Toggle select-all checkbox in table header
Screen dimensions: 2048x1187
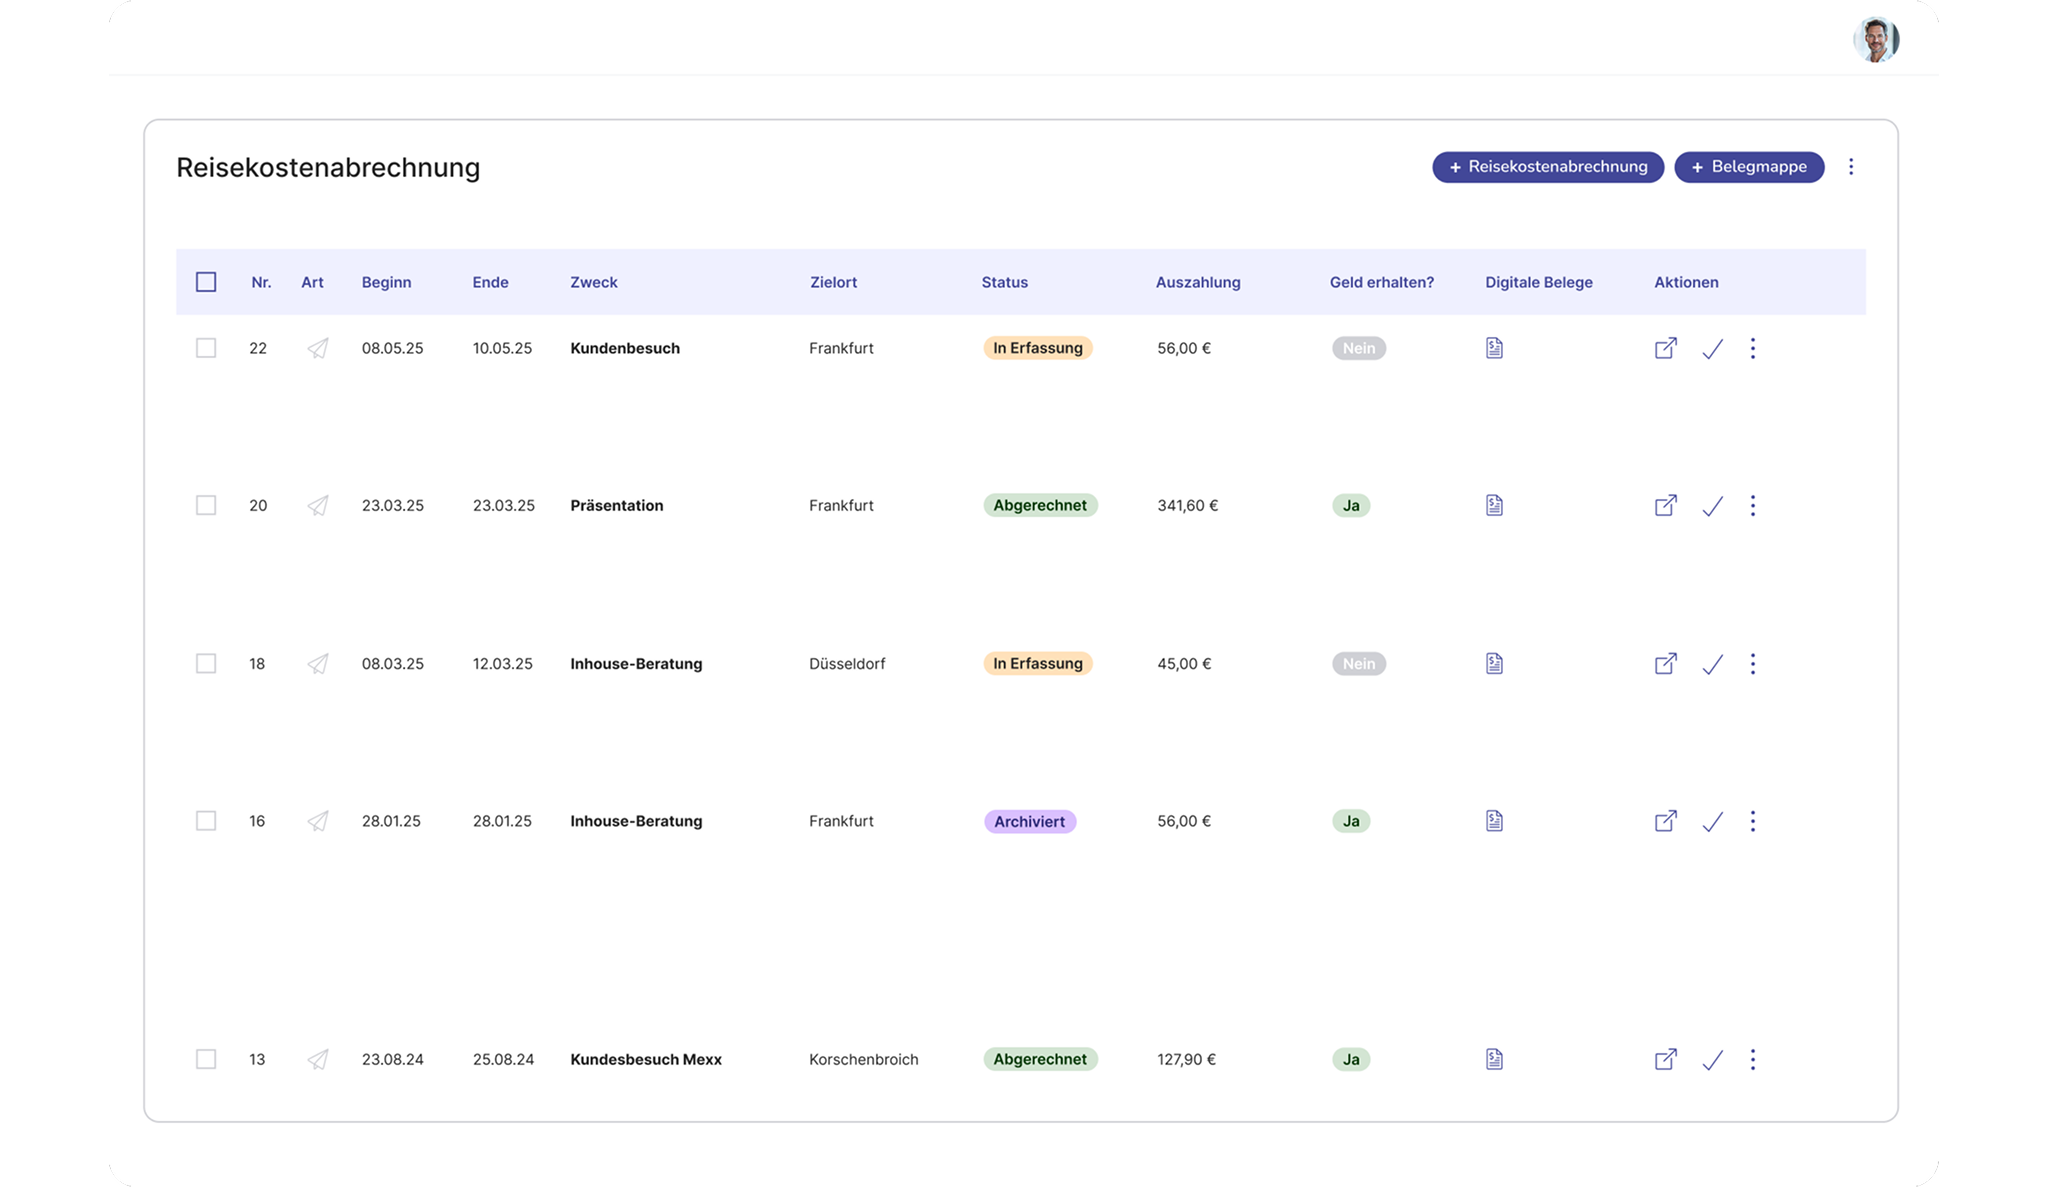(x=206, y=282)
